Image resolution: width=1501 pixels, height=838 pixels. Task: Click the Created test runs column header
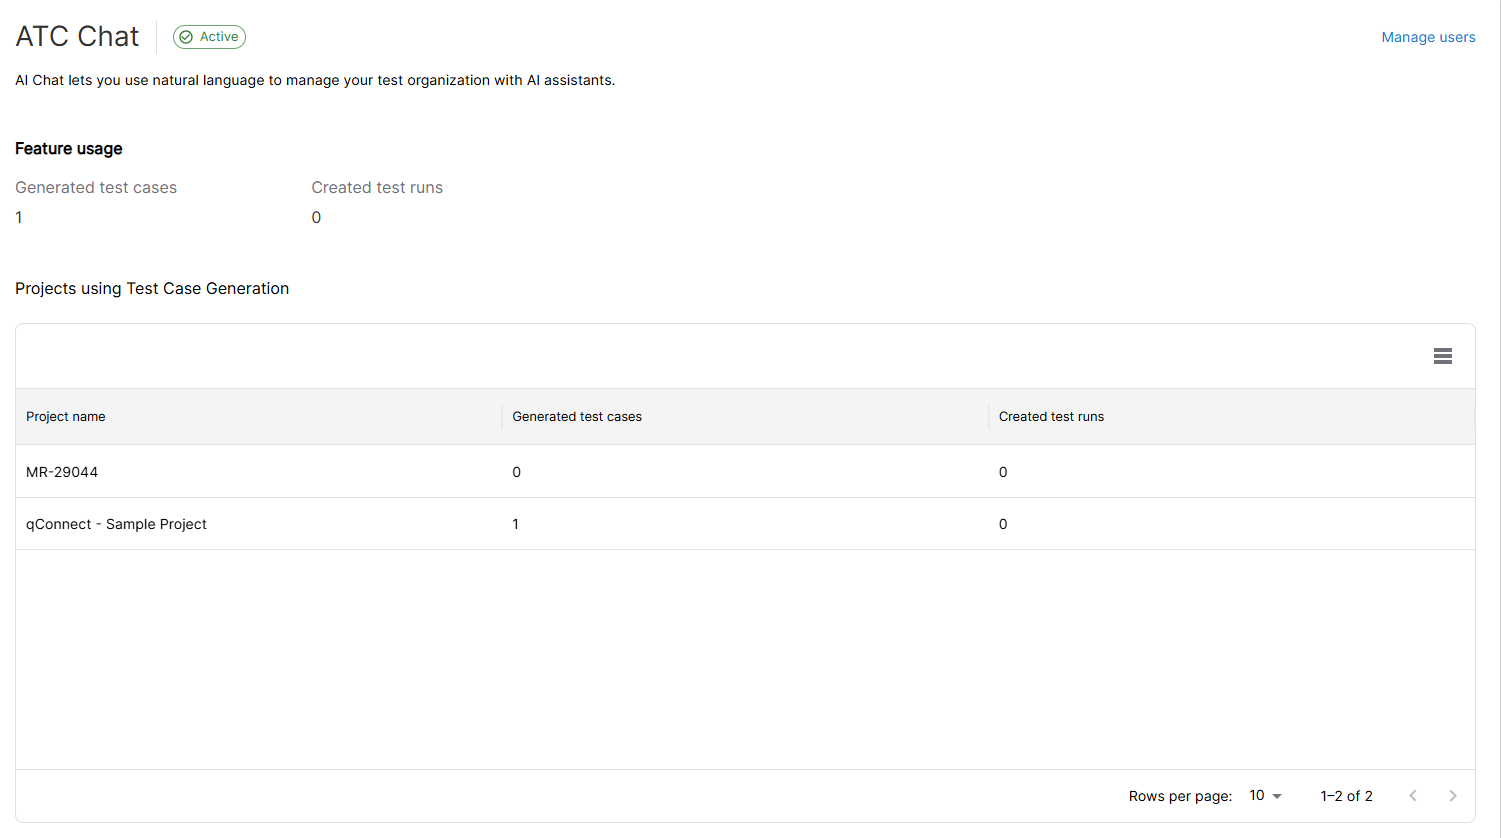(x=1051, y=417)
